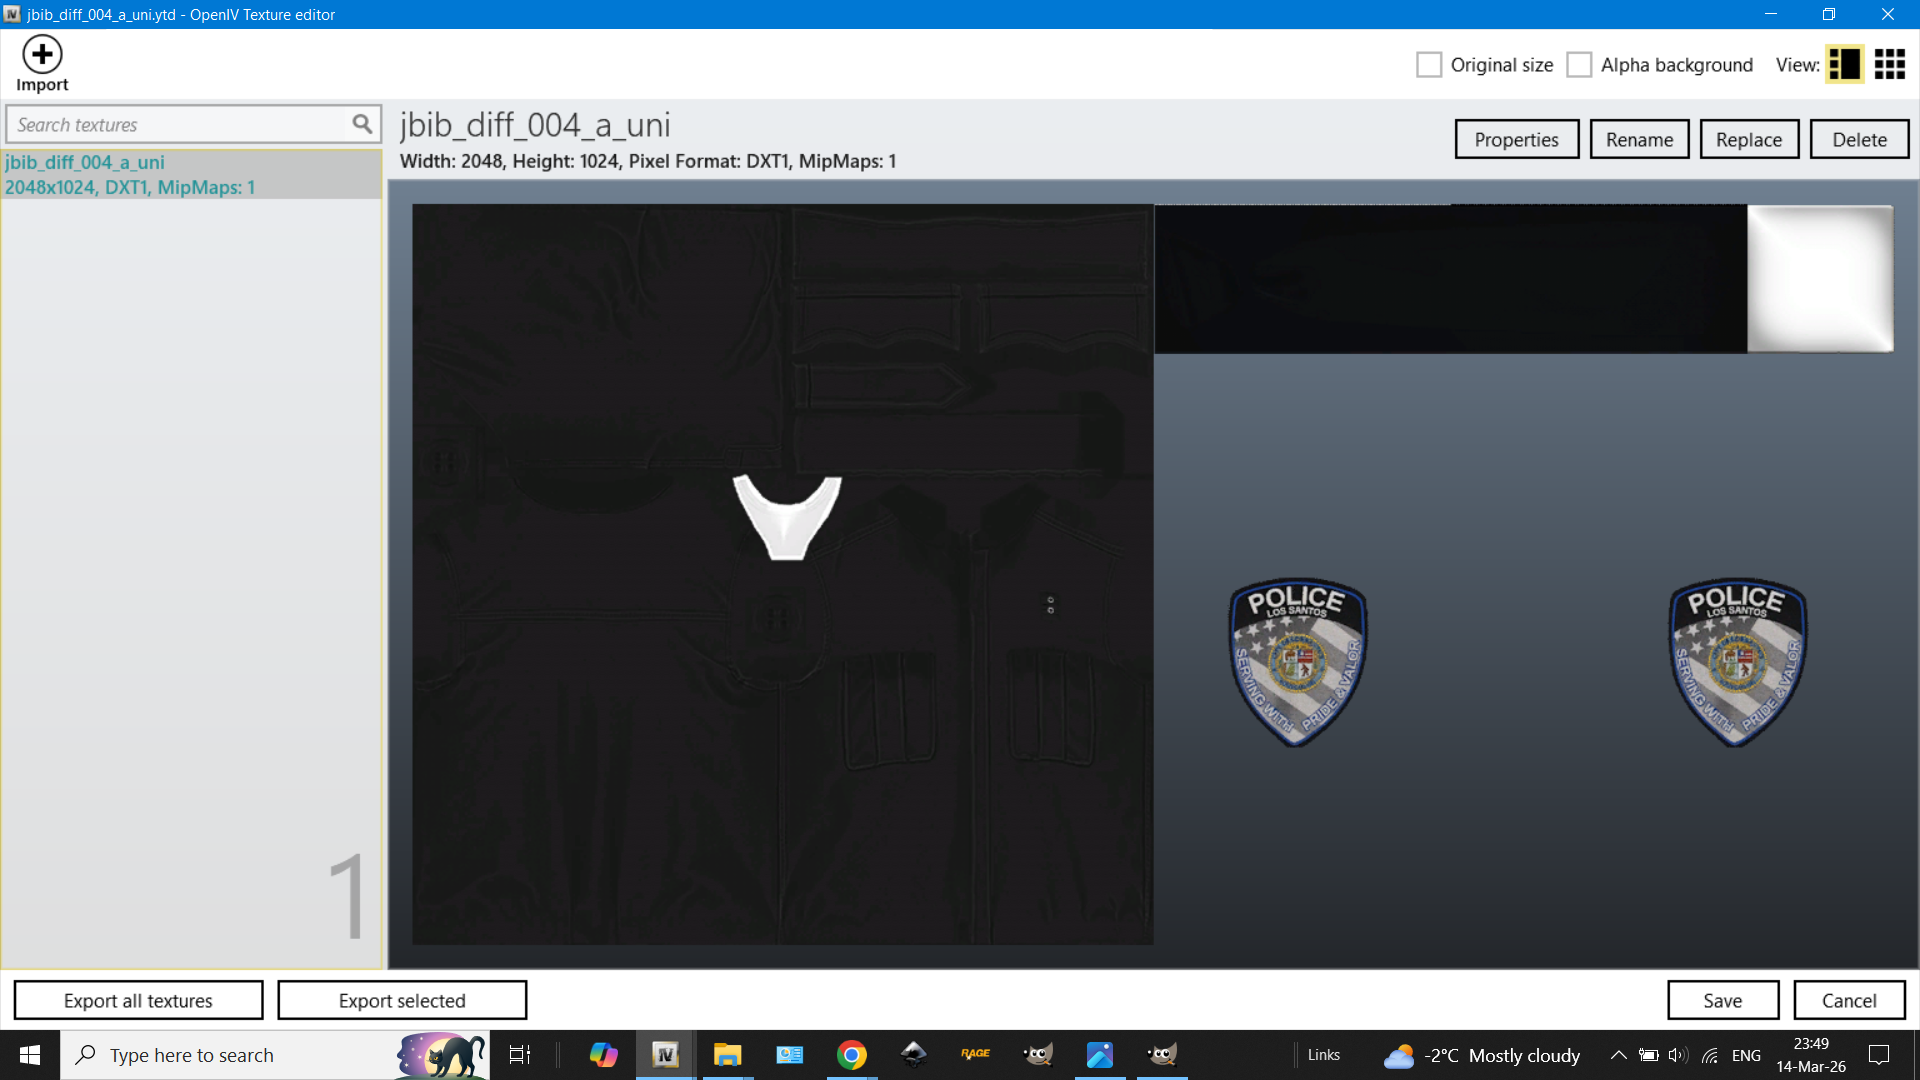Click the texture preview image
Screen dimensions: 1920x1080
click(x=1152, y=574)
